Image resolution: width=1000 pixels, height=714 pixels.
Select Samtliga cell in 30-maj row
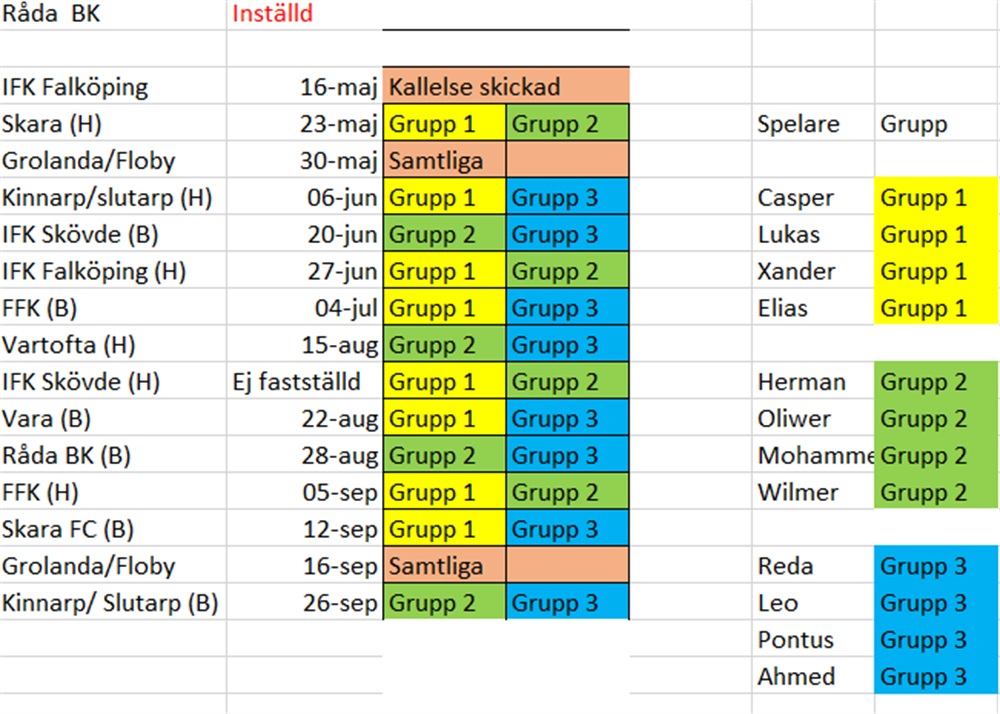pyautogui.click(x=445, y=160)
